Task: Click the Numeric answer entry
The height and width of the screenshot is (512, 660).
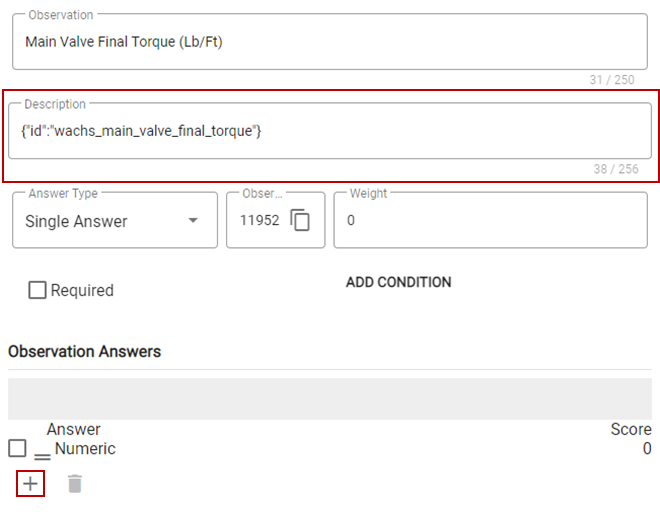Action: (x=85, y=448)
